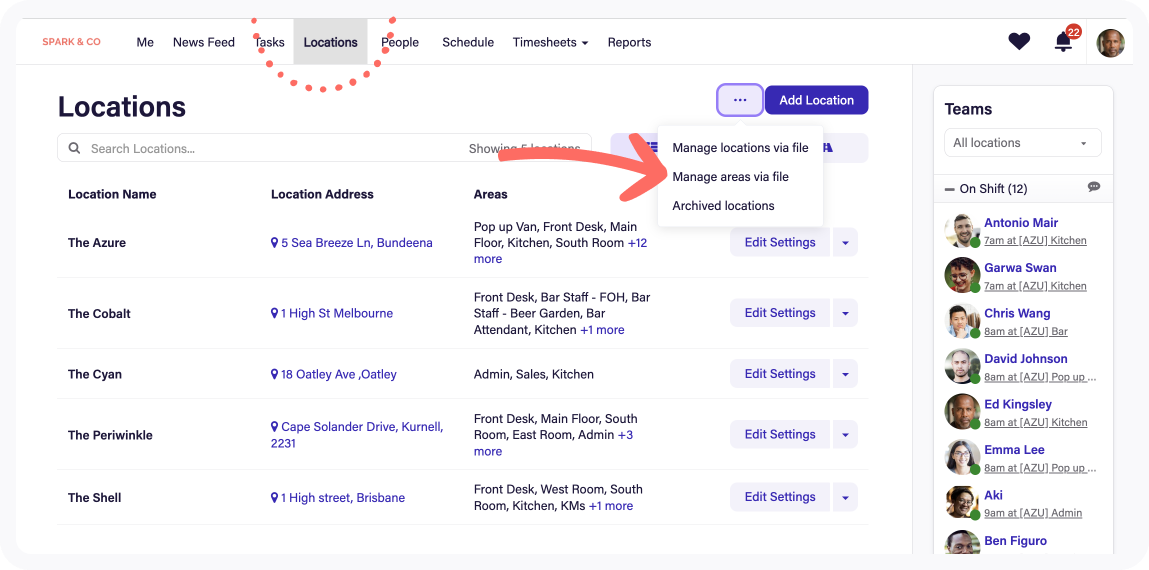Expand The Shell's Edit Settings arrow
Image resolution: width=1149 pixels, height=570 pixels.
(845, 497)
